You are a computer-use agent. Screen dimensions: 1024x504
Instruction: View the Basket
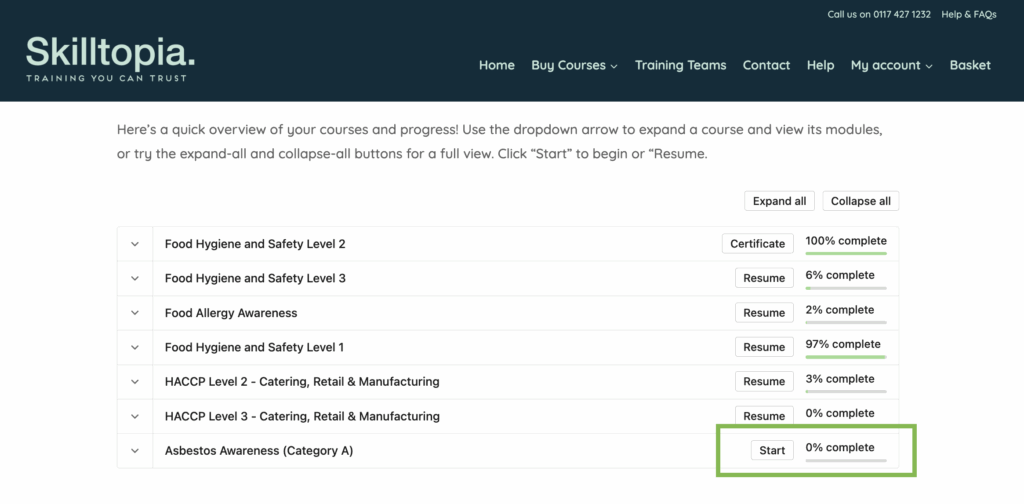[x=970, y=65]
